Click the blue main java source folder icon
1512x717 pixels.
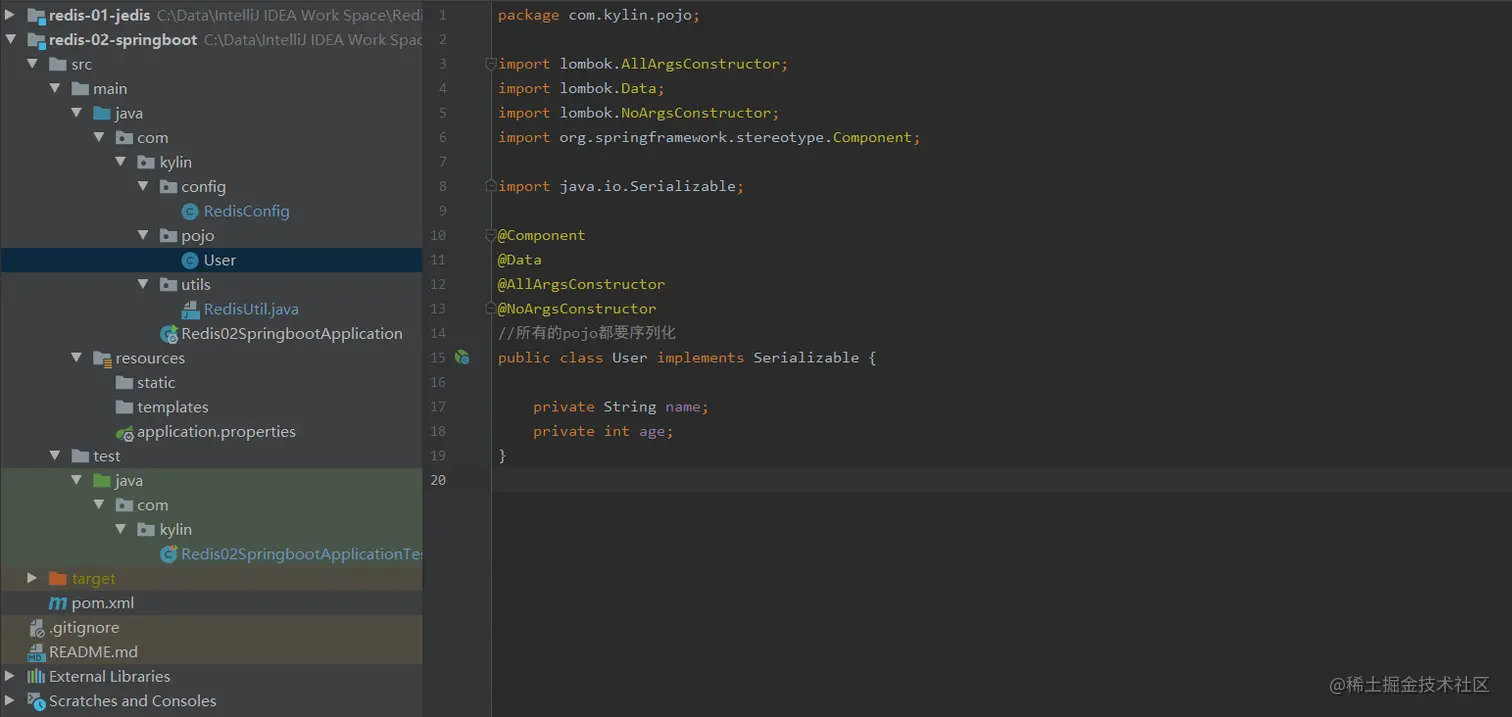(102, 113)
